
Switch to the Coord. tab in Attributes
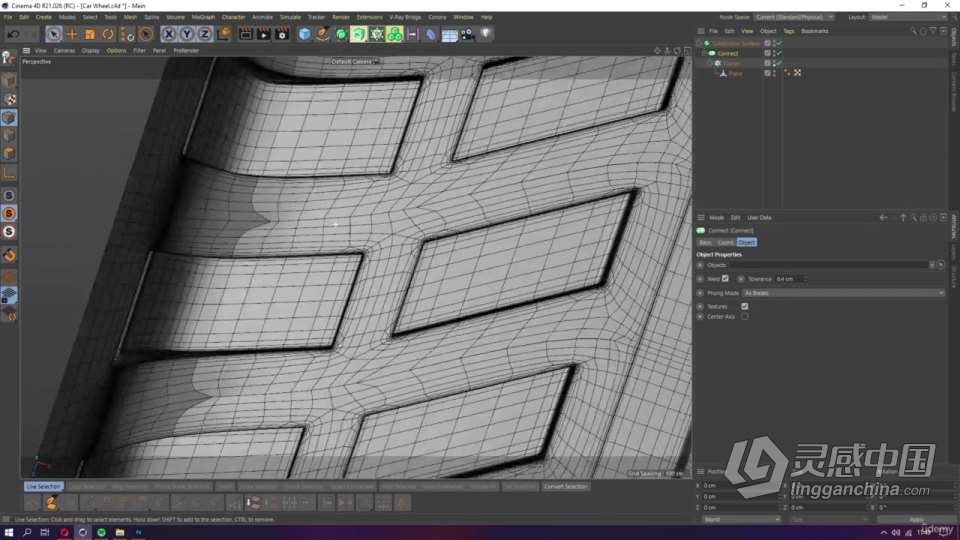[726, 242]
